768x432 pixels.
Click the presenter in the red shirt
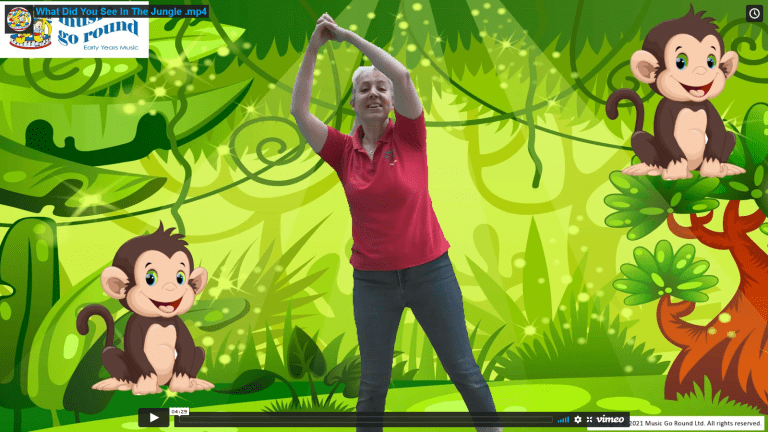pyautogui.click(x=391, y=200)
